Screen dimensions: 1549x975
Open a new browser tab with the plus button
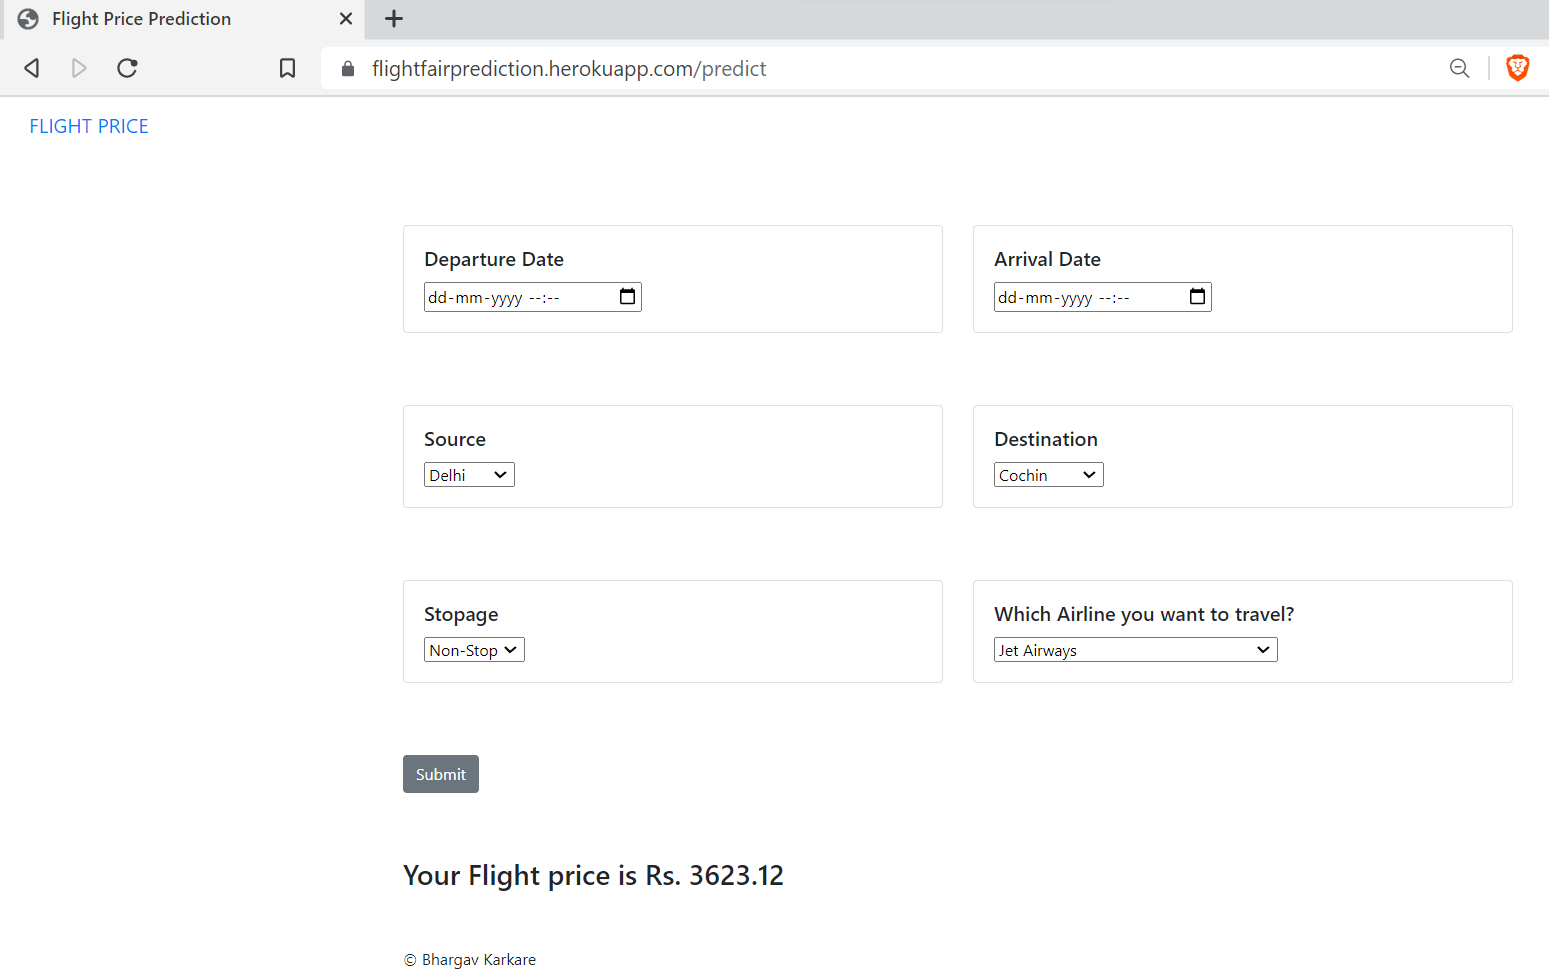(x=393, y=18)
